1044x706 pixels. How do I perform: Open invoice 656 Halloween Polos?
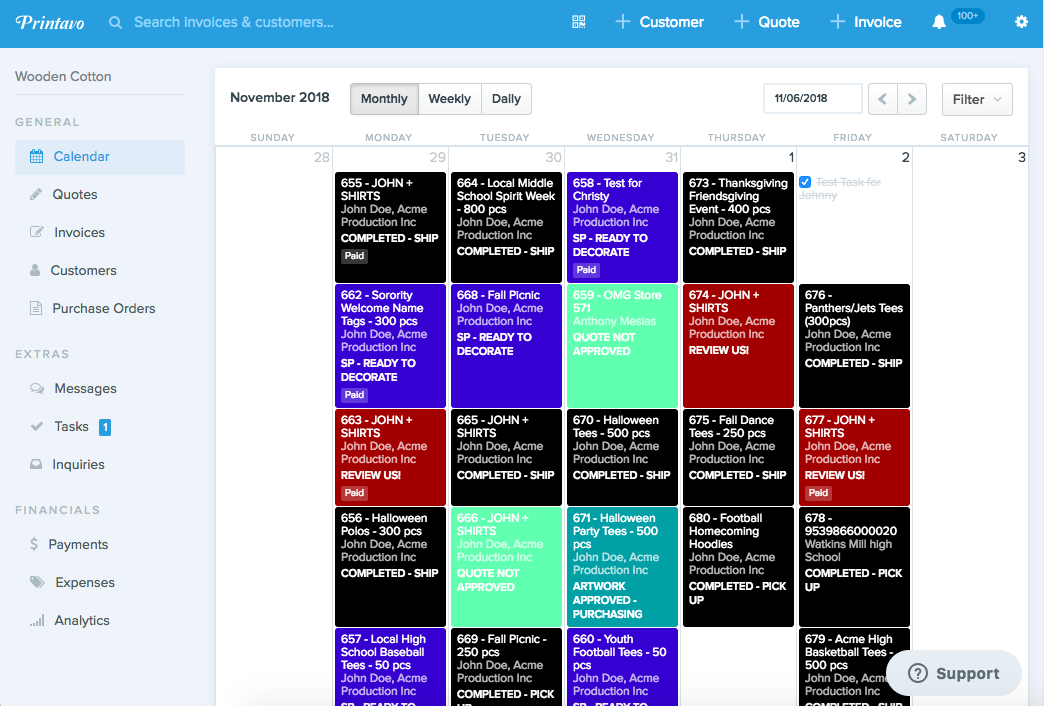(390, 567)
